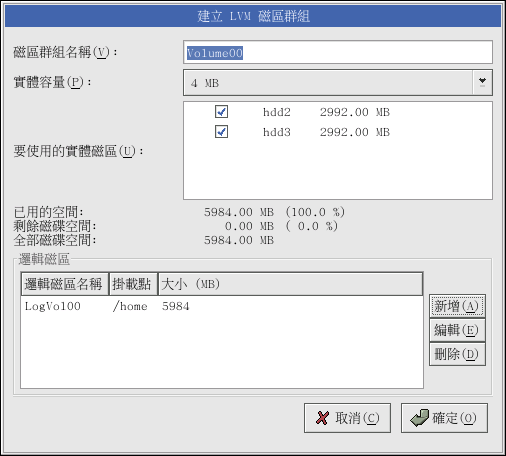Image resolution: width=506 pixels, height=456 pixels.
Task: Select the hdd2 2992.00 MB list row
Action: point(338,112)
